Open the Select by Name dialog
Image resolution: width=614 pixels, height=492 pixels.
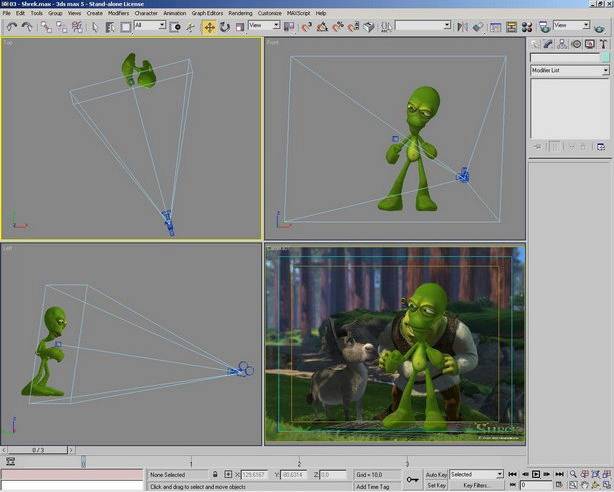pos(110,27)
